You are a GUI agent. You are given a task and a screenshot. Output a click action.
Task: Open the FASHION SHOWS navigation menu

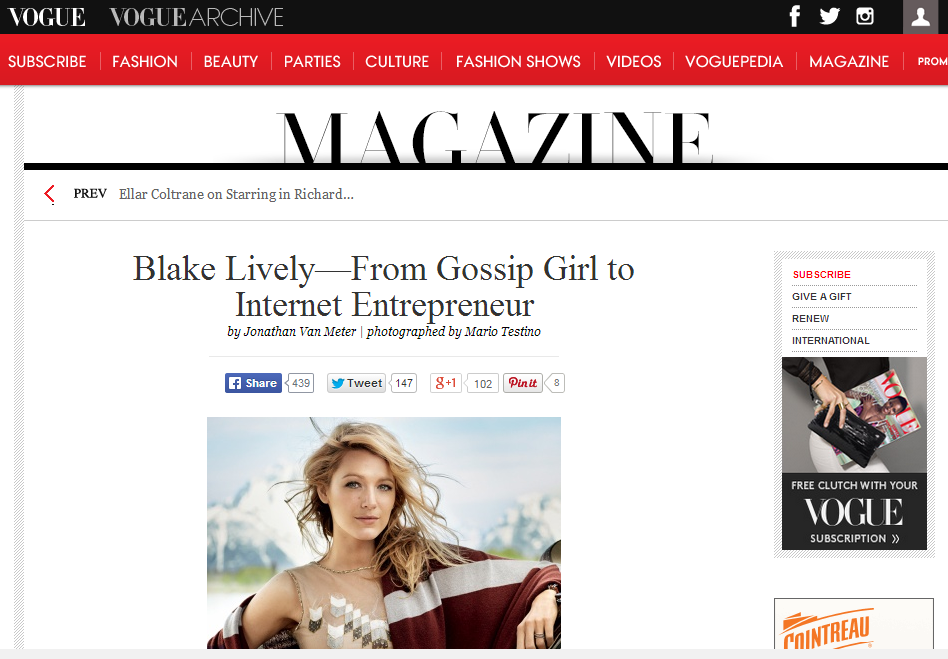coord(518,62)
